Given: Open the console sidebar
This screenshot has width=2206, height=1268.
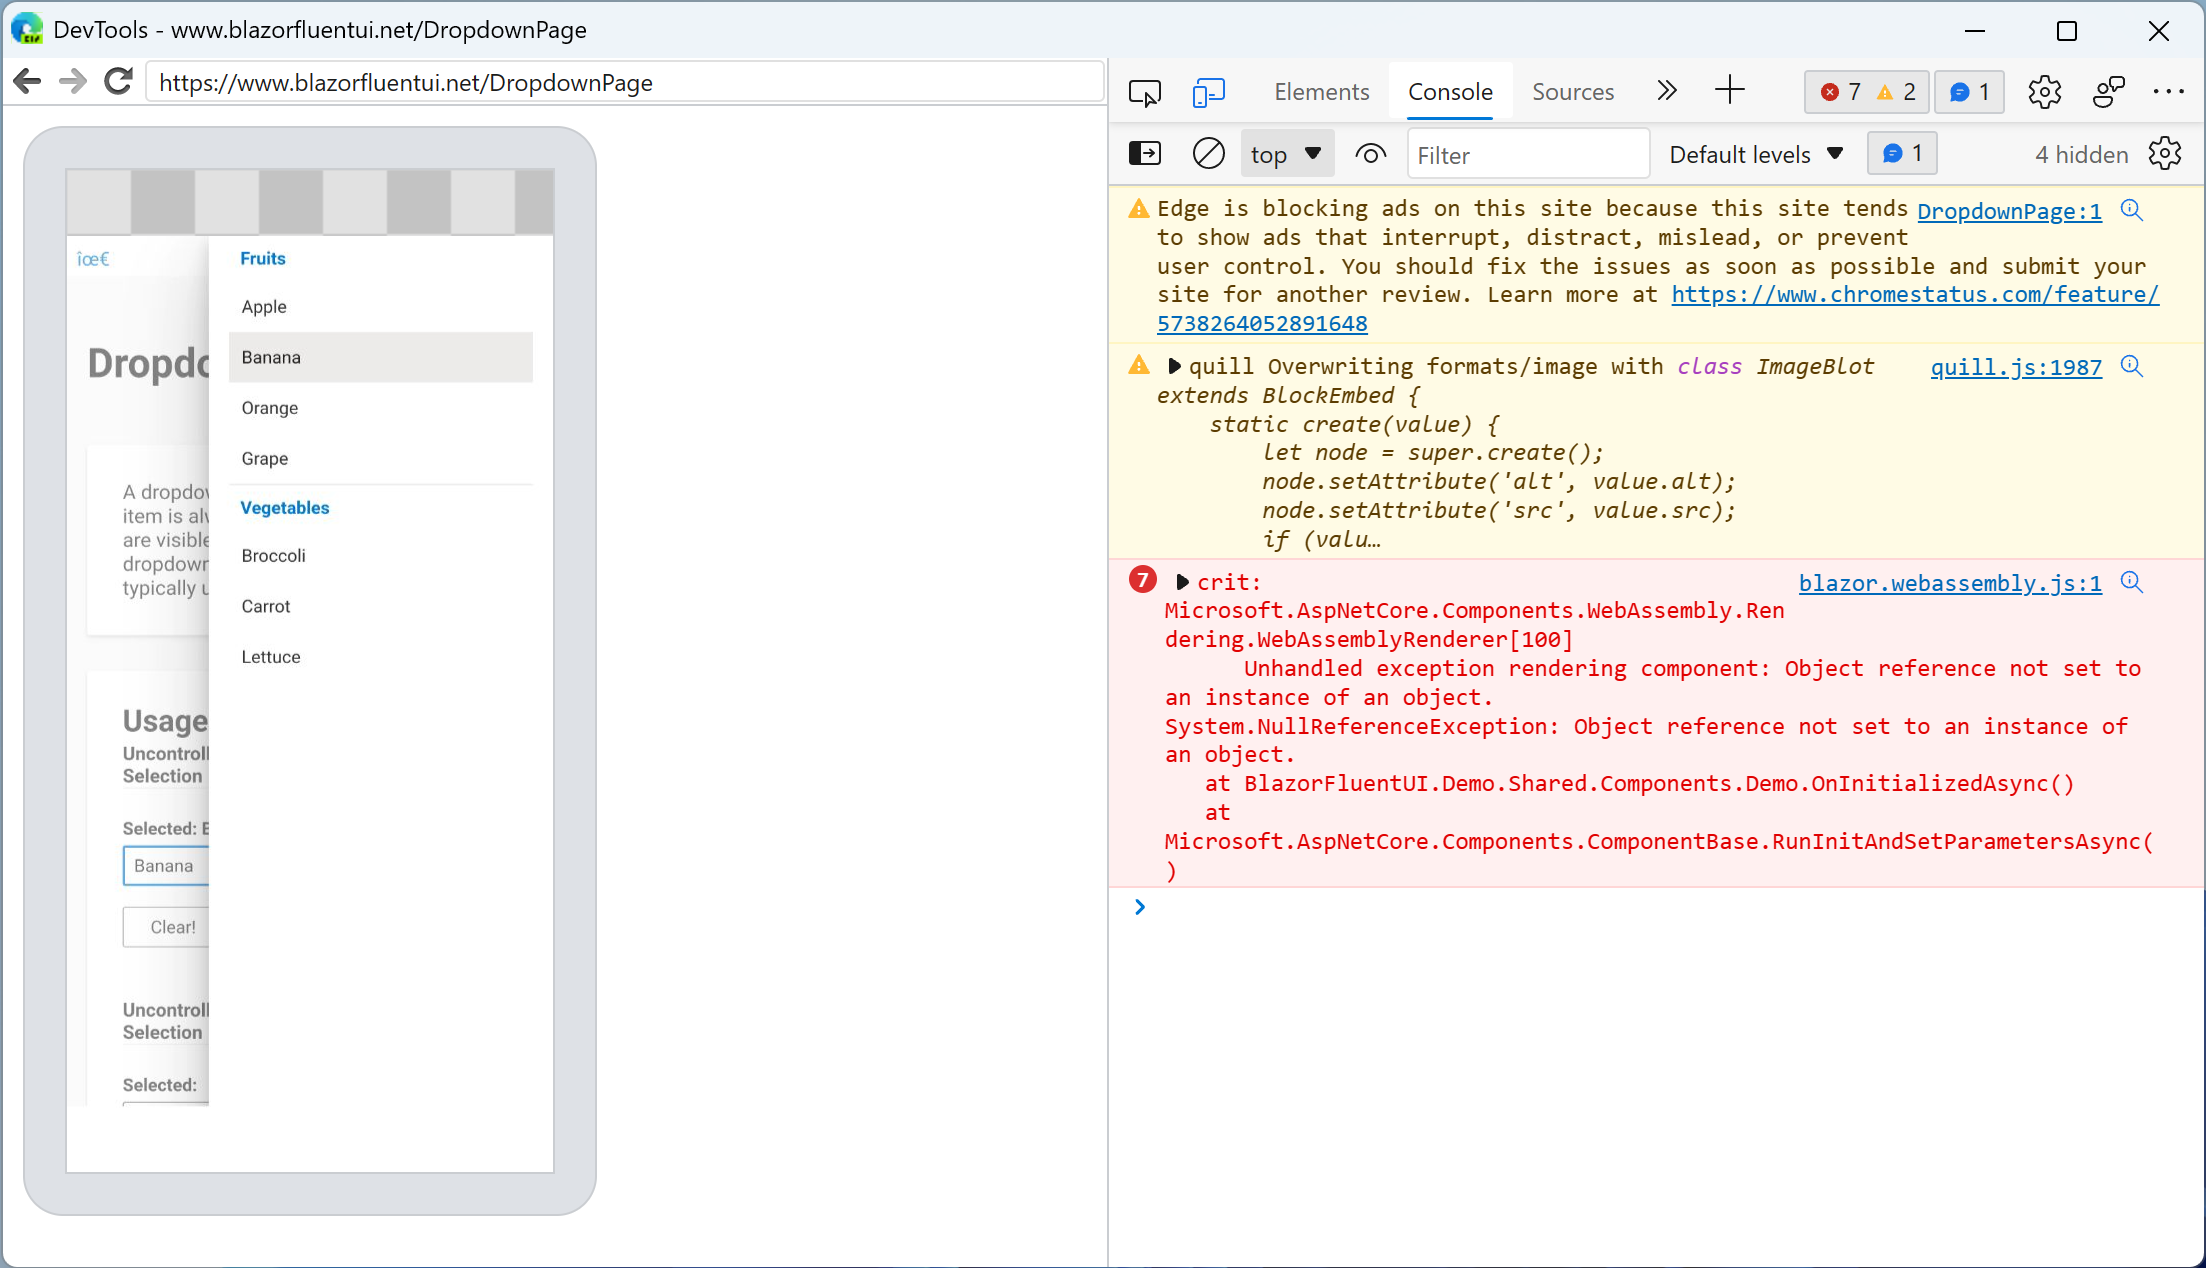Looking at the screenshot, I should pyautogui.click(x=1144, y=153).
